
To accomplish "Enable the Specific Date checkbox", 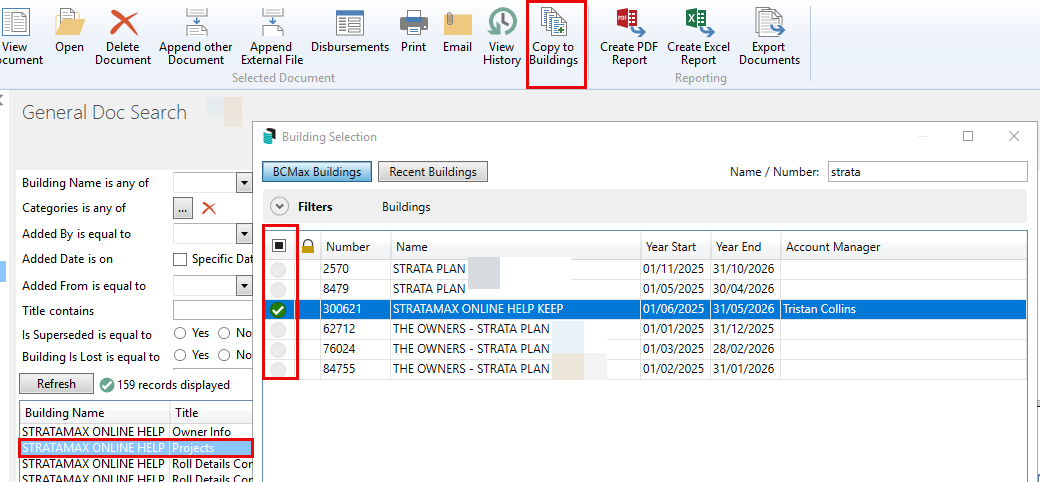I will click(180, 259).
